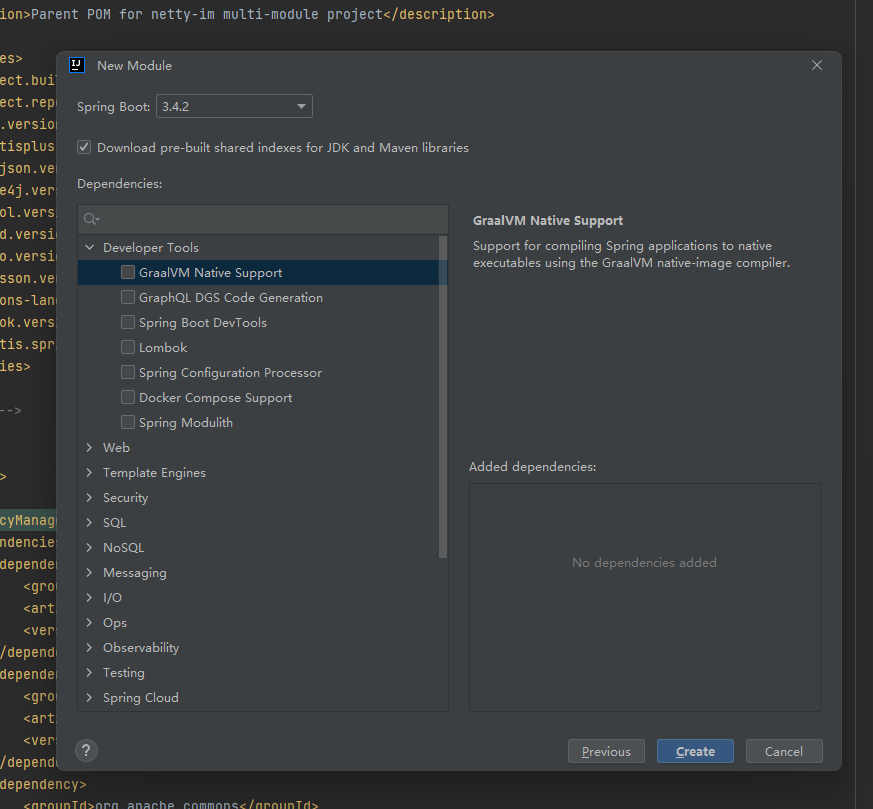Click the Security category label
Image resolution: width=873 pixels, height=809 pixels.
coord(125,498)
